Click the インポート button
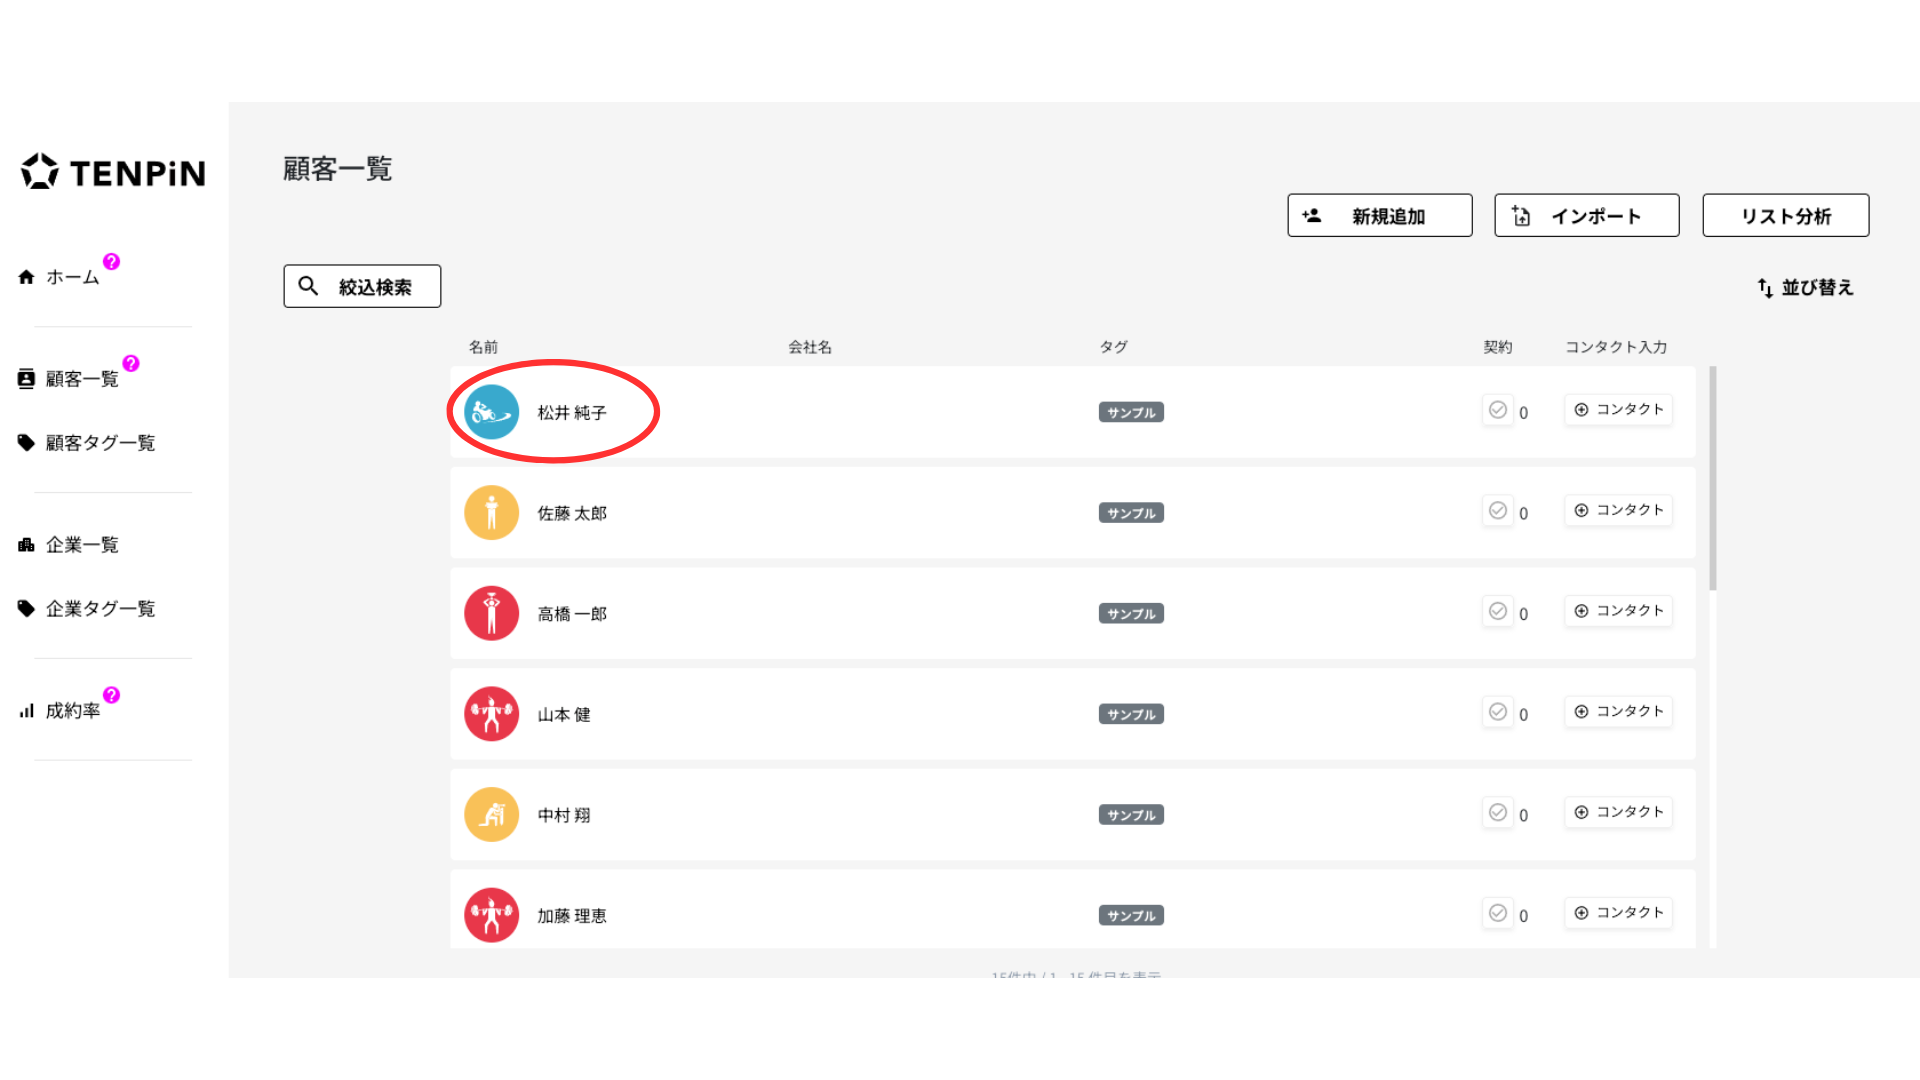 (1586, 216)
